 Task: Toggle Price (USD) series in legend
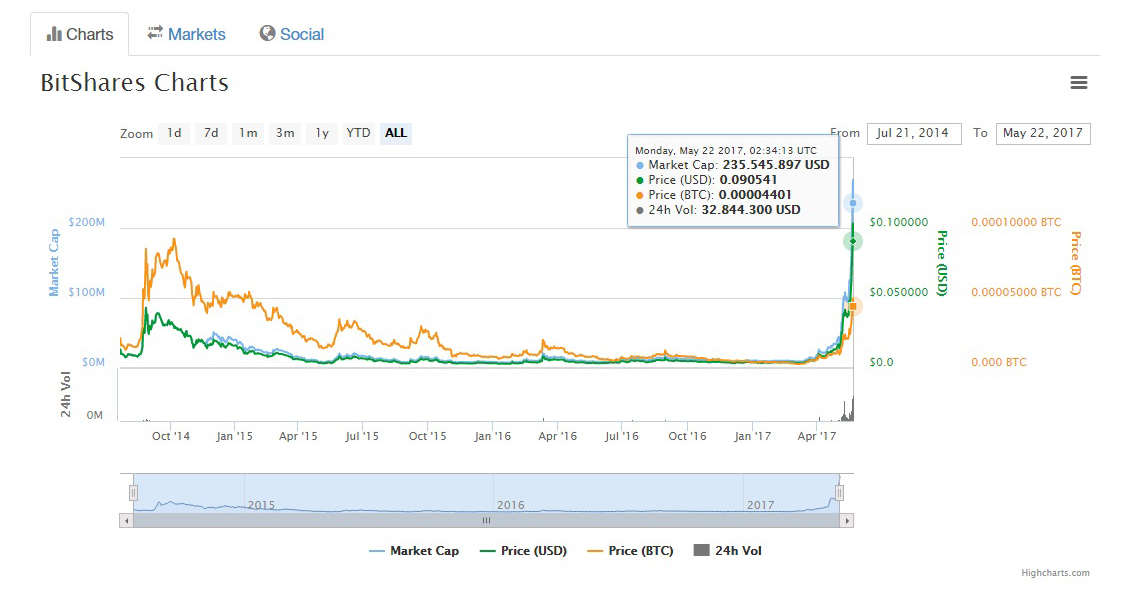[523, 550]
